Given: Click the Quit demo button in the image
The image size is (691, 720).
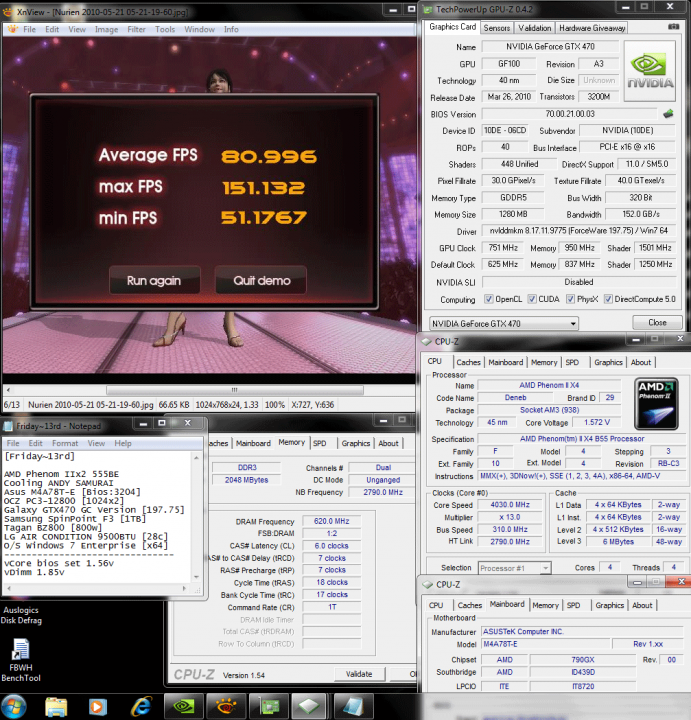Looking at the screenshot, I should (261, 281).
